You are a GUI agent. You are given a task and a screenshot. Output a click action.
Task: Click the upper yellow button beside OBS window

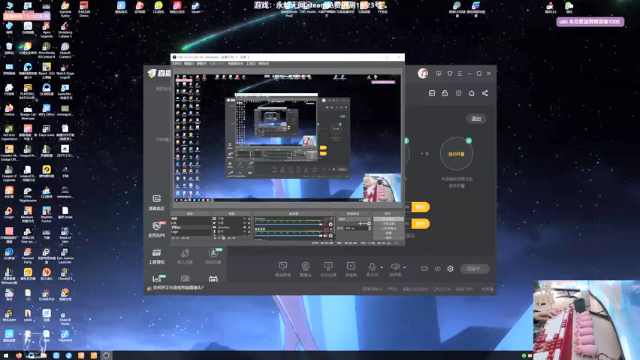tap(420, 207)
